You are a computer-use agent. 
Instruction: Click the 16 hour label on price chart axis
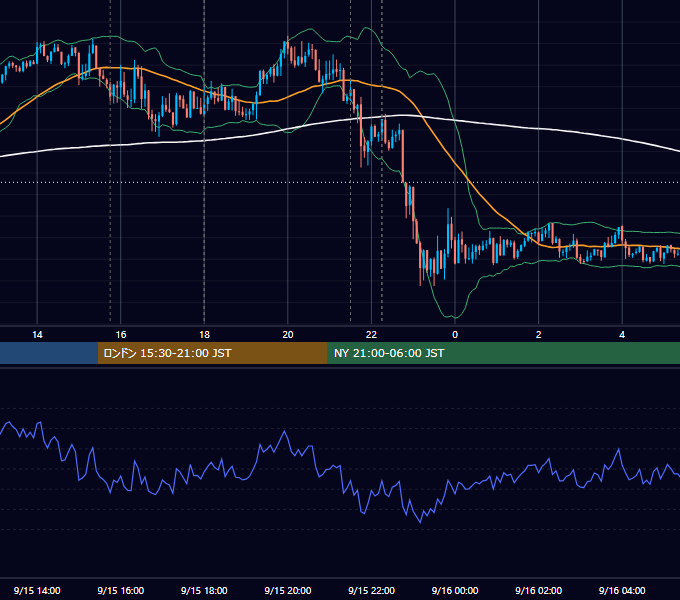pos(121,335)
